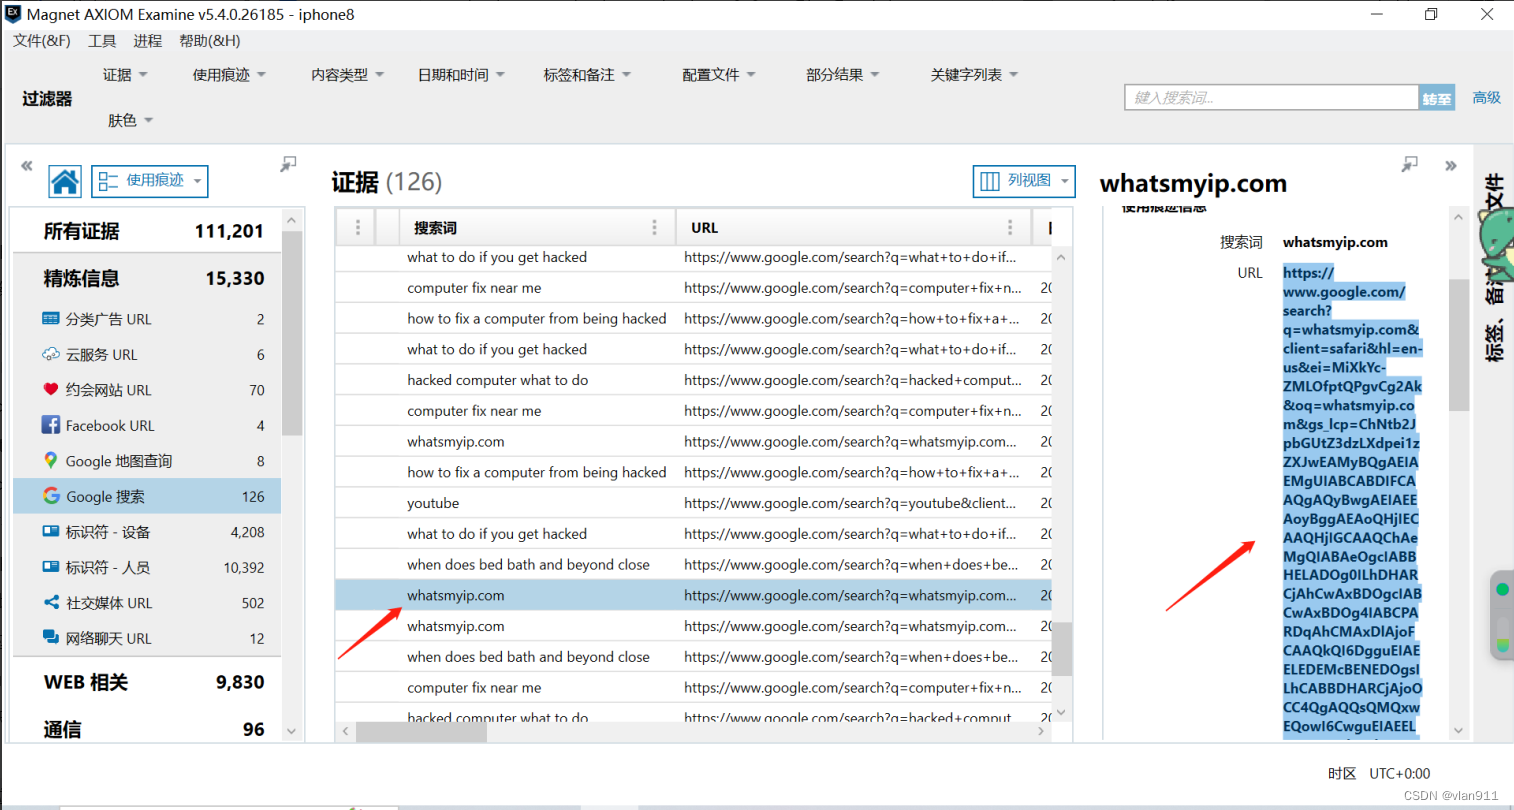Image resolution: width=1514 pixels, height=810 pixels.
Task: Click details pane vertical scrollbar thumb
Action: click(x=1458, y=345)
